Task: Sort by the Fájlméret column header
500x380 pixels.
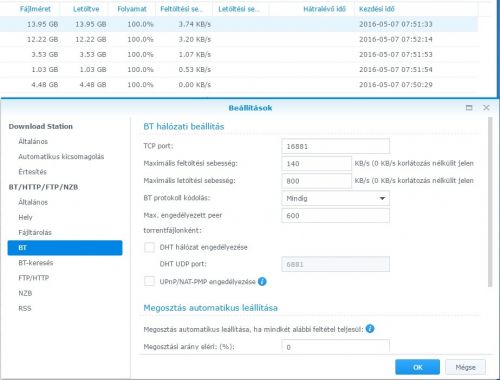Action: click(x=35, y=9)
